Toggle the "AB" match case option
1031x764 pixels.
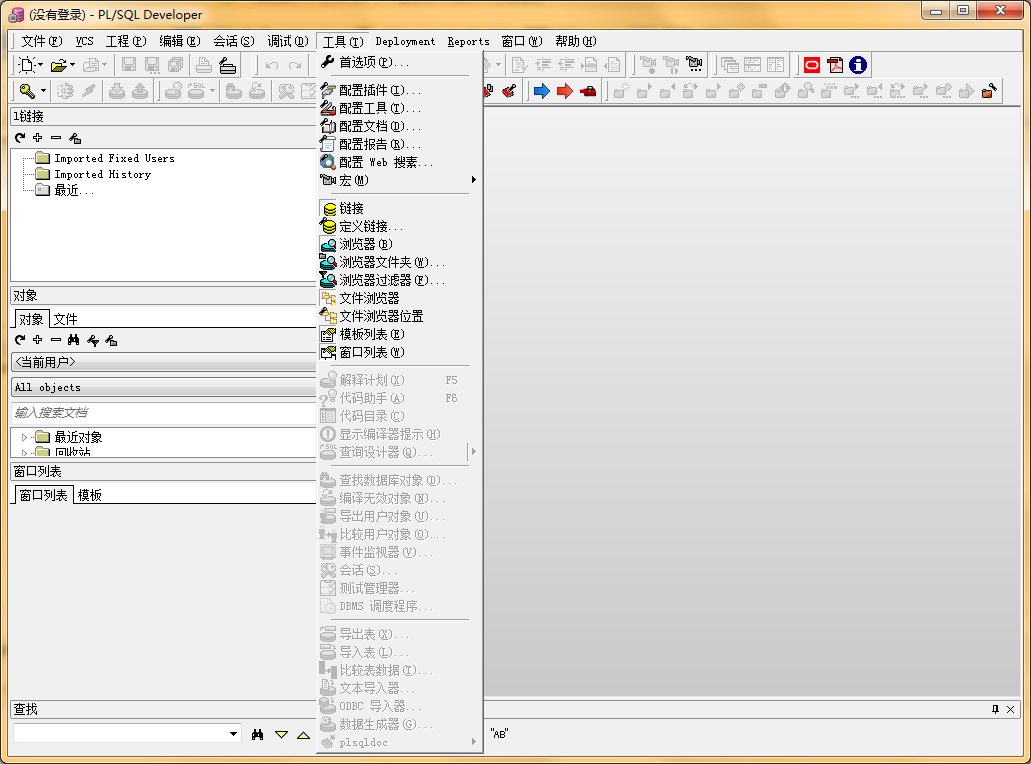point(499,734)
